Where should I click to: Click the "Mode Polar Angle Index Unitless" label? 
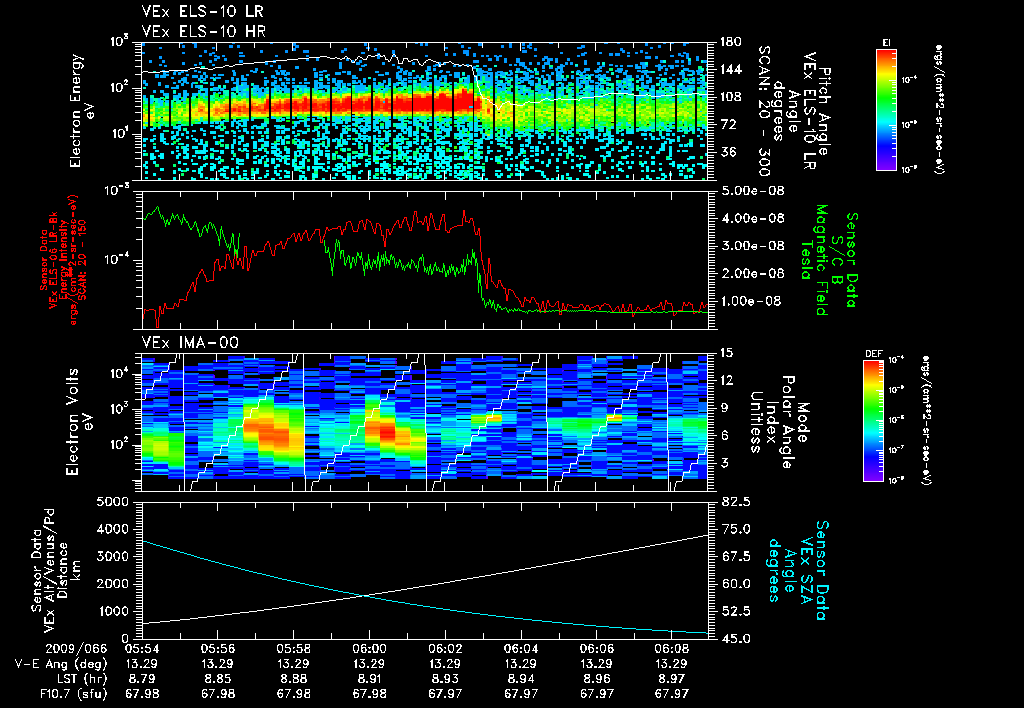tap(778, 421)
